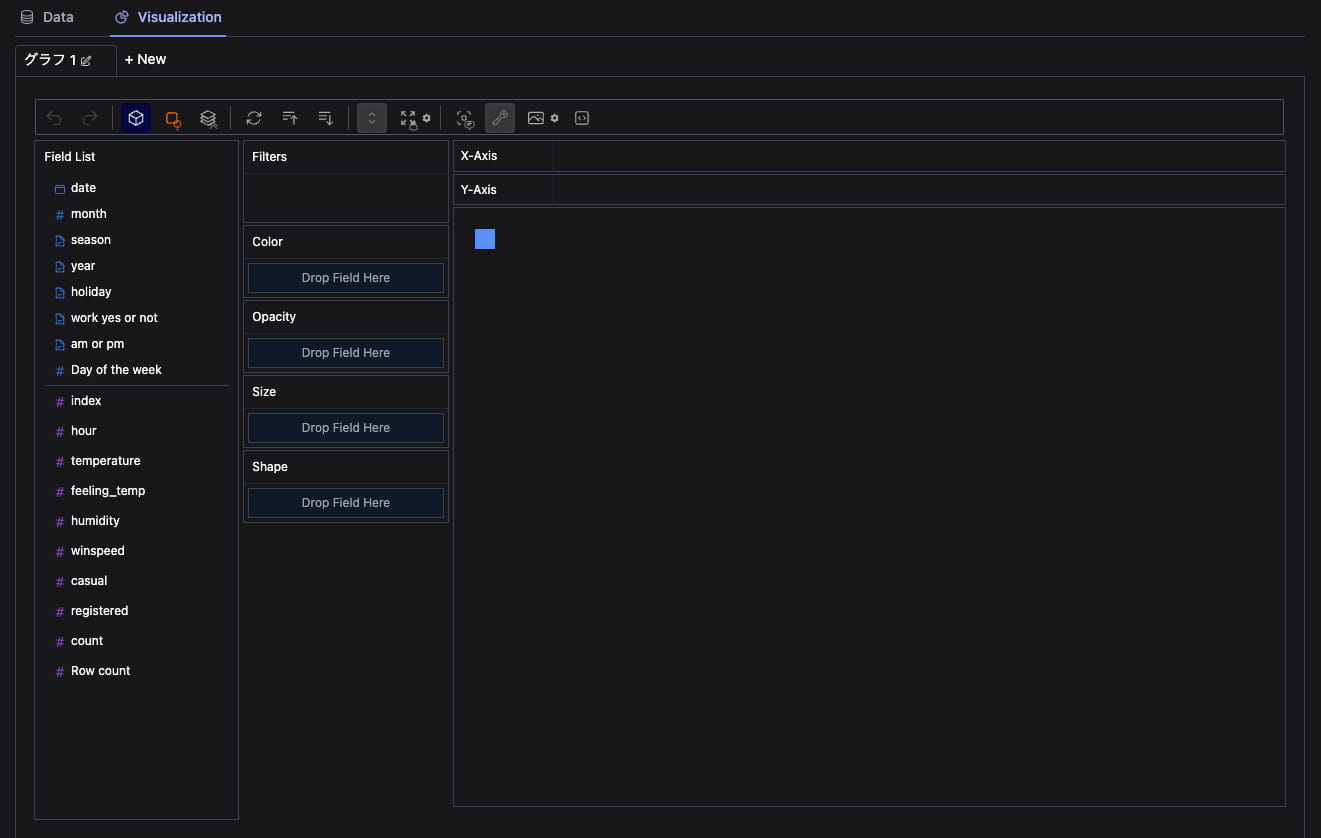The height and width of the screenshot is (838, 1321).
Task: Enable the aggregation cube toggle
Action: click(136, 117)
